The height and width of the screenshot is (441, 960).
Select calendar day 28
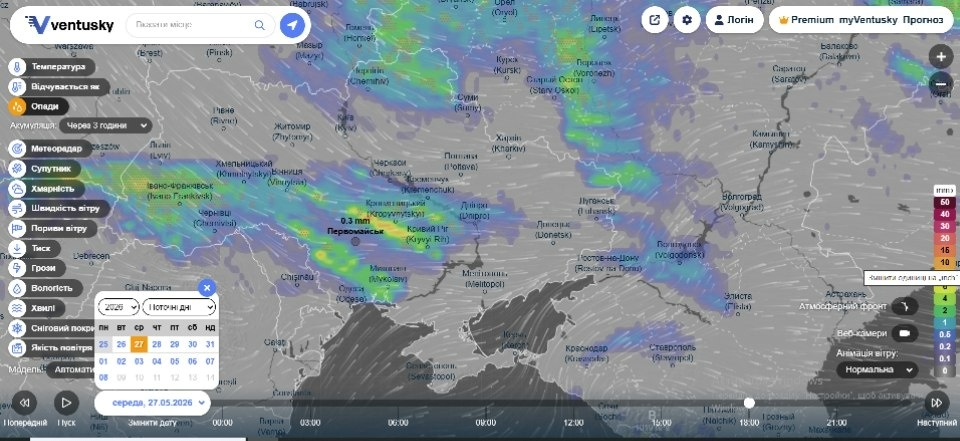(157, 344)
